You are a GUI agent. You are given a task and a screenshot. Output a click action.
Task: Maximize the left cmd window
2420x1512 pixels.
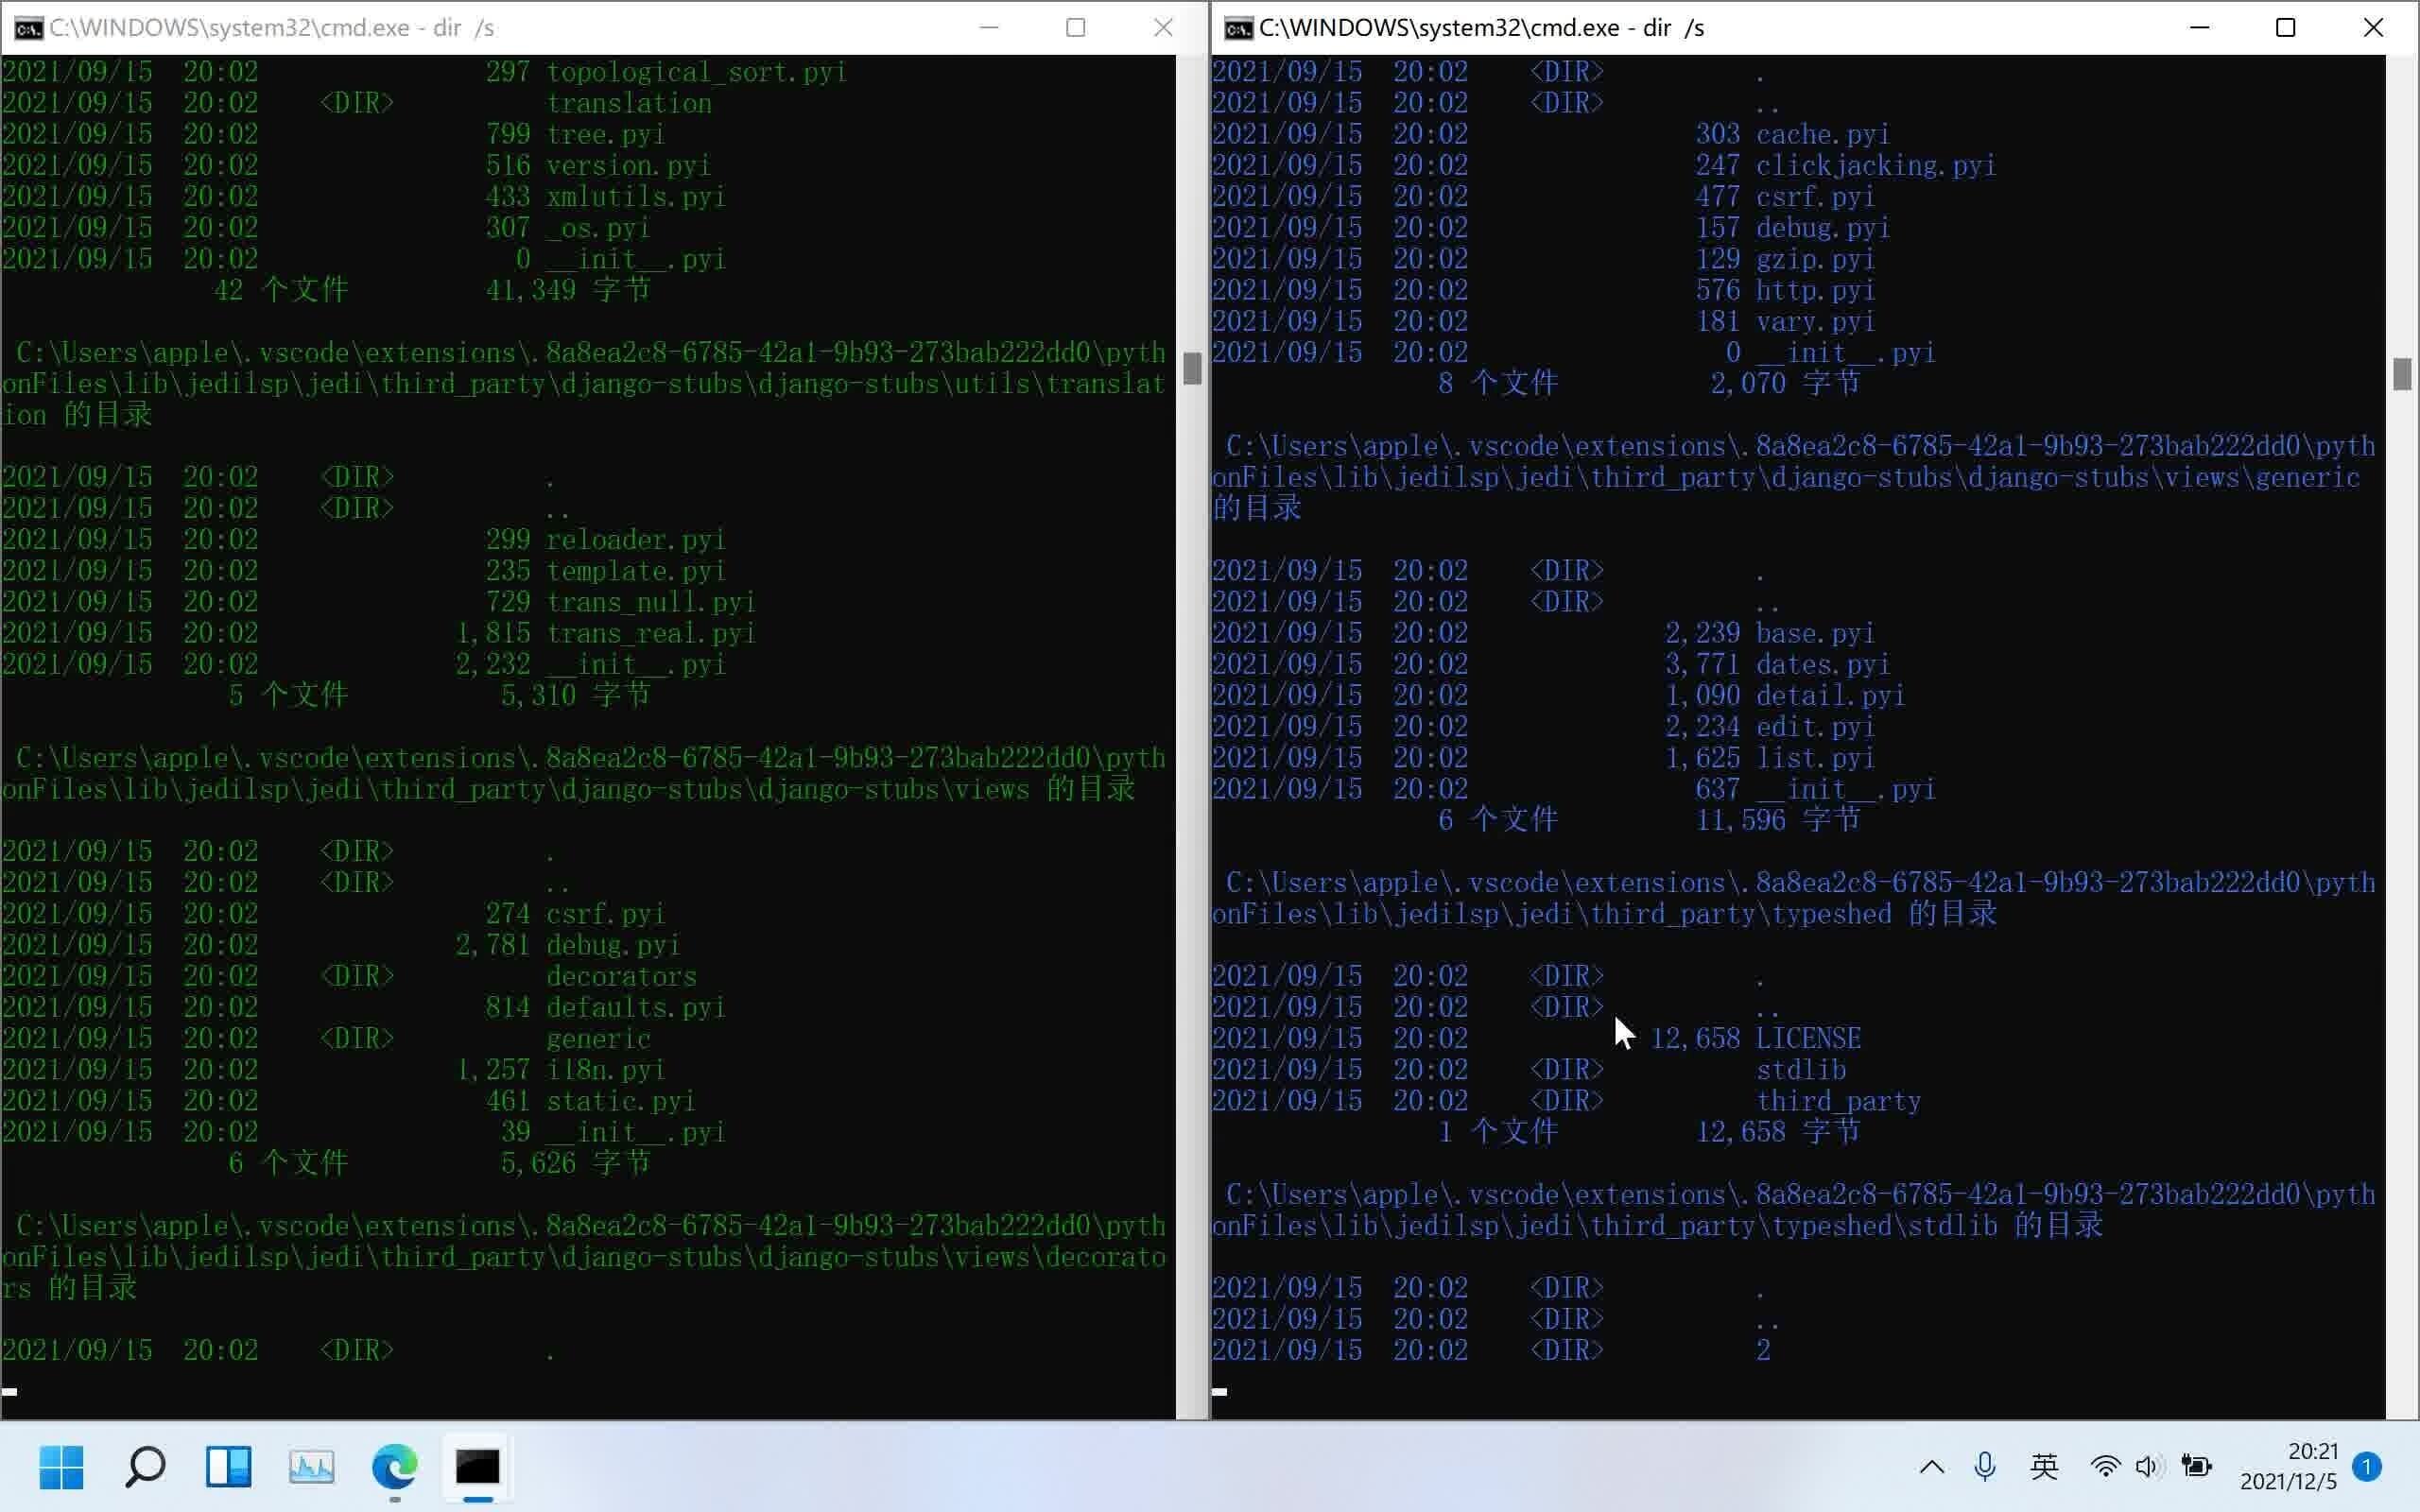1076,27
